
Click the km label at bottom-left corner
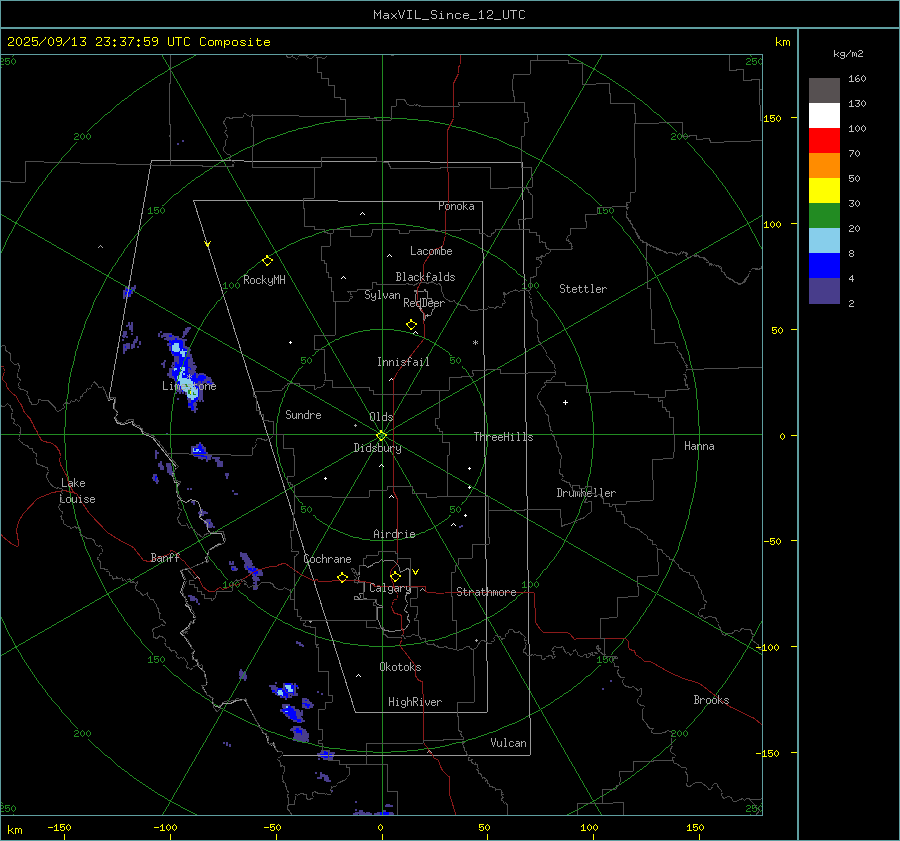14,830
